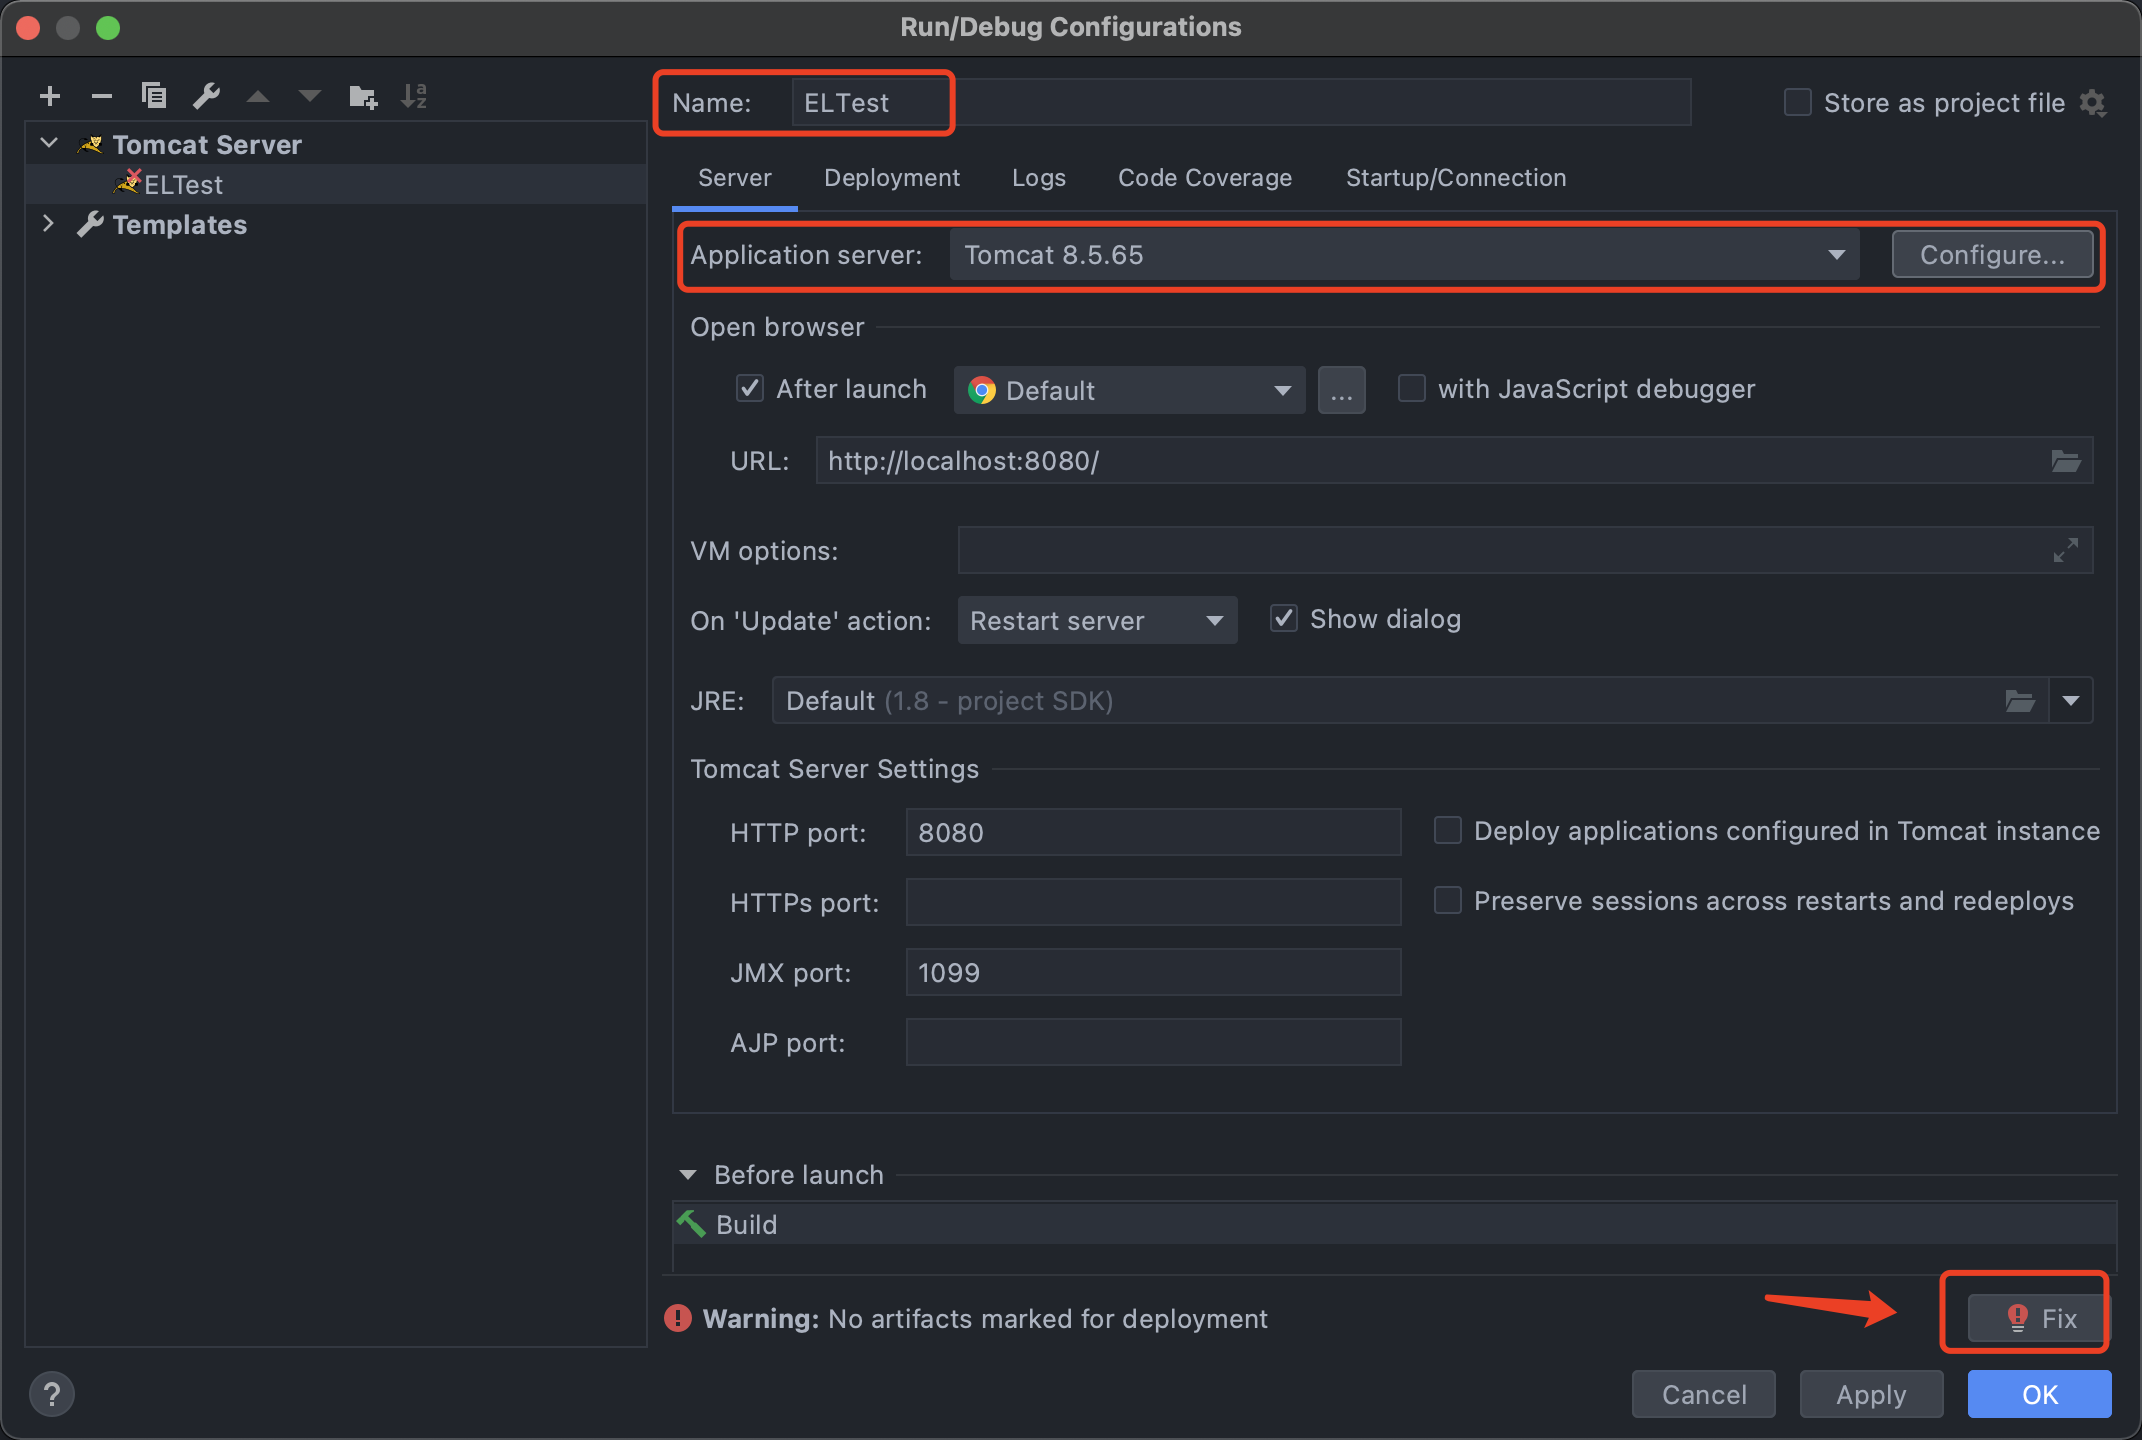Click the Configure application server button
2142x1440 pixels.
[1991, 252]
